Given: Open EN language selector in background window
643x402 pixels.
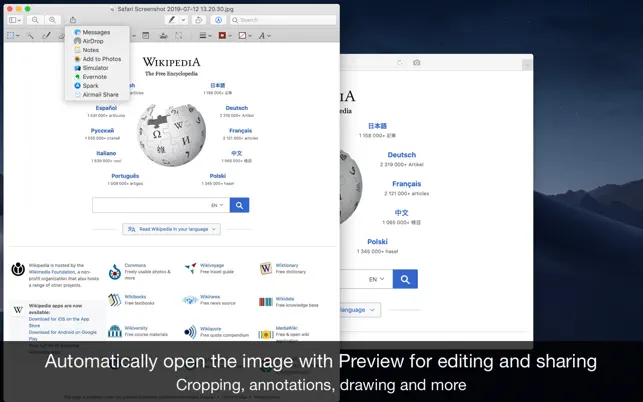Looking at the screenshot, I should [376, 279].
